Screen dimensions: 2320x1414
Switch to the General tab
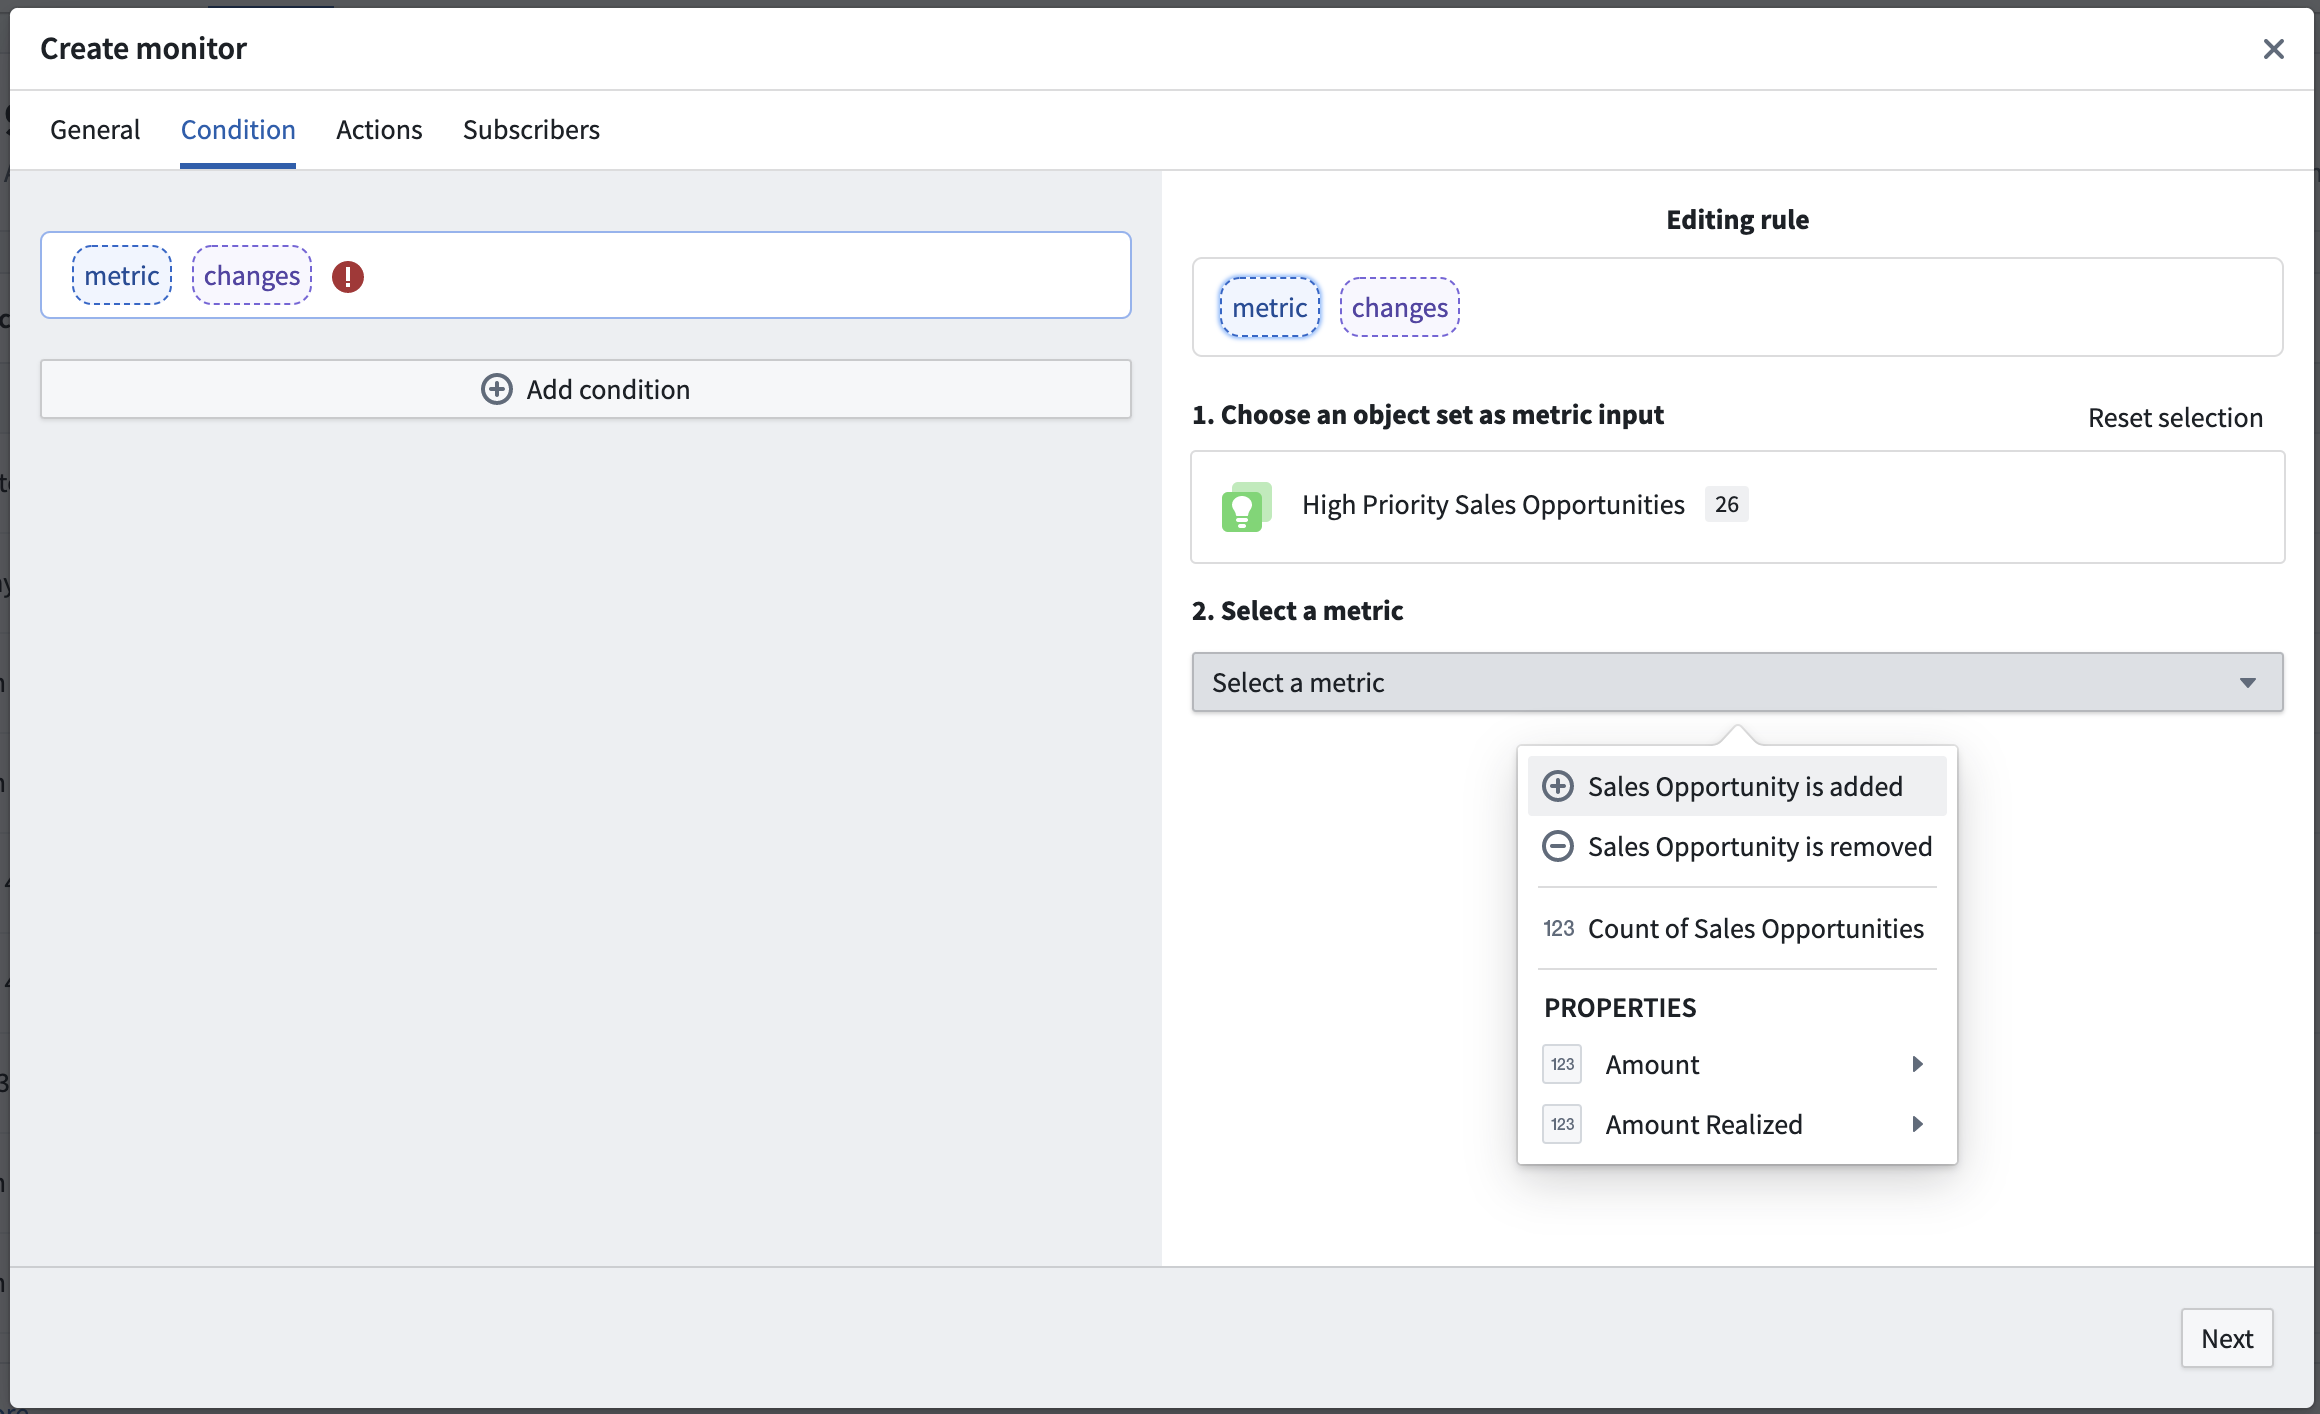point(95,130)
